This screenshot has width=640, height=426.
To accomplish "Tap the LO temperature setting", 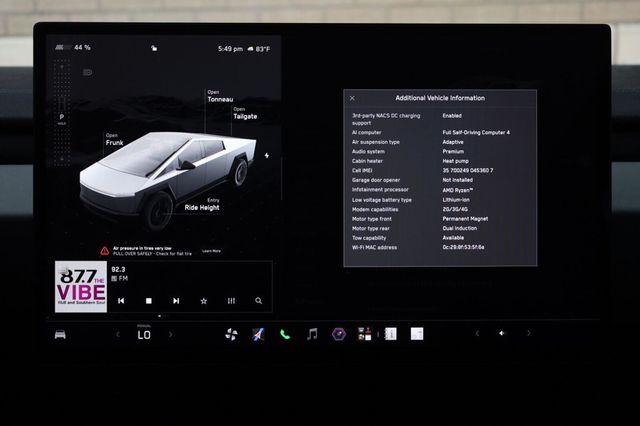I will pos(144,335).
